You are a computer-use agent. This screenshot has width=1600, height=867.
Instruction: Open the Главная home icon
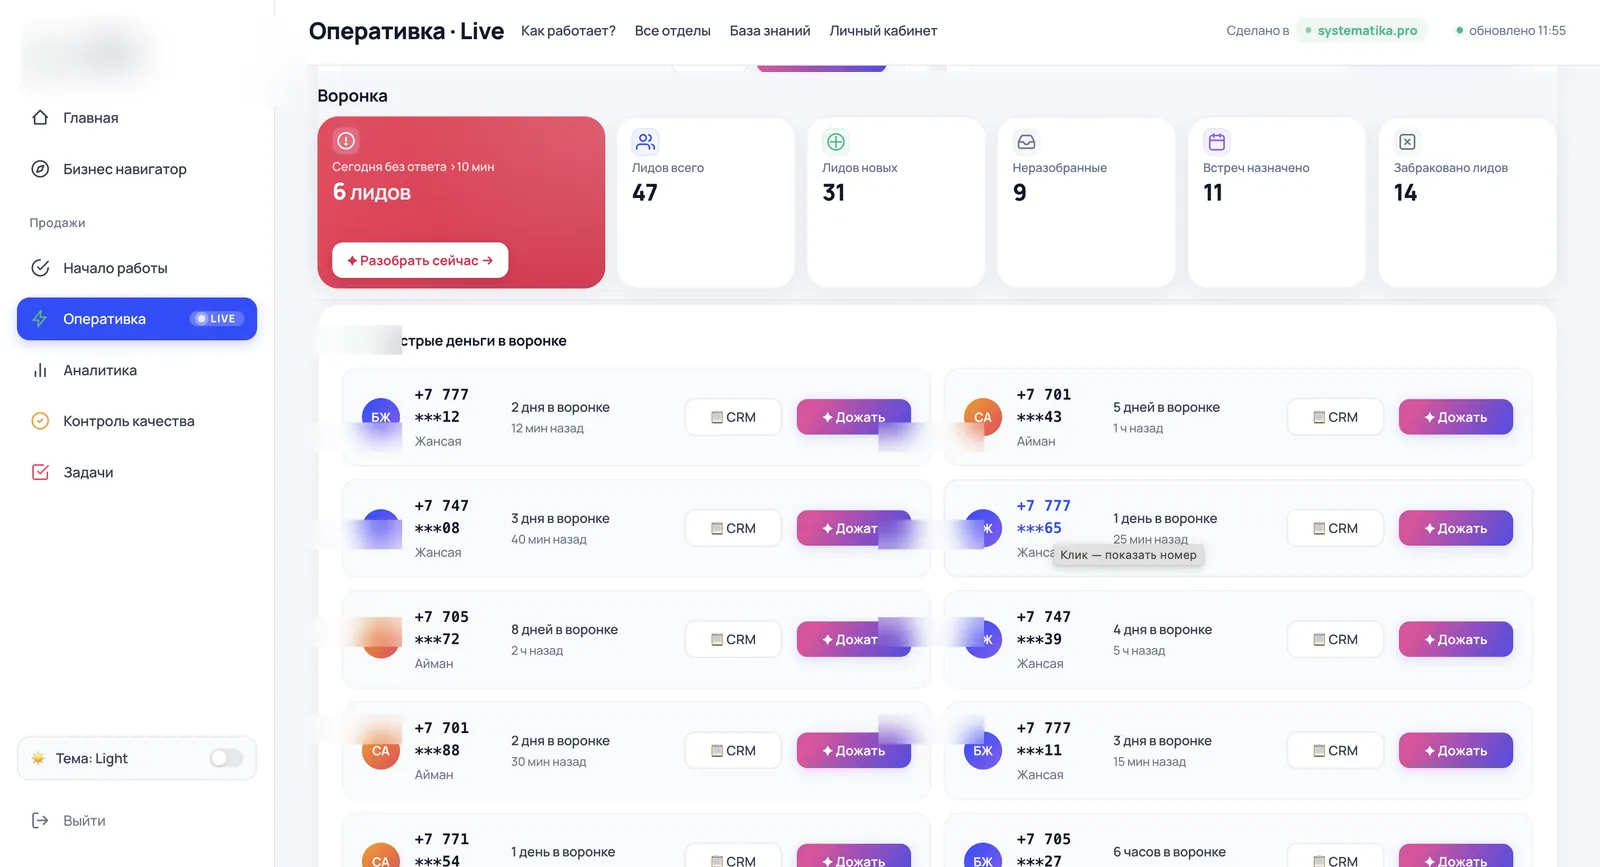pyautogui.click(x=40, y=118)
